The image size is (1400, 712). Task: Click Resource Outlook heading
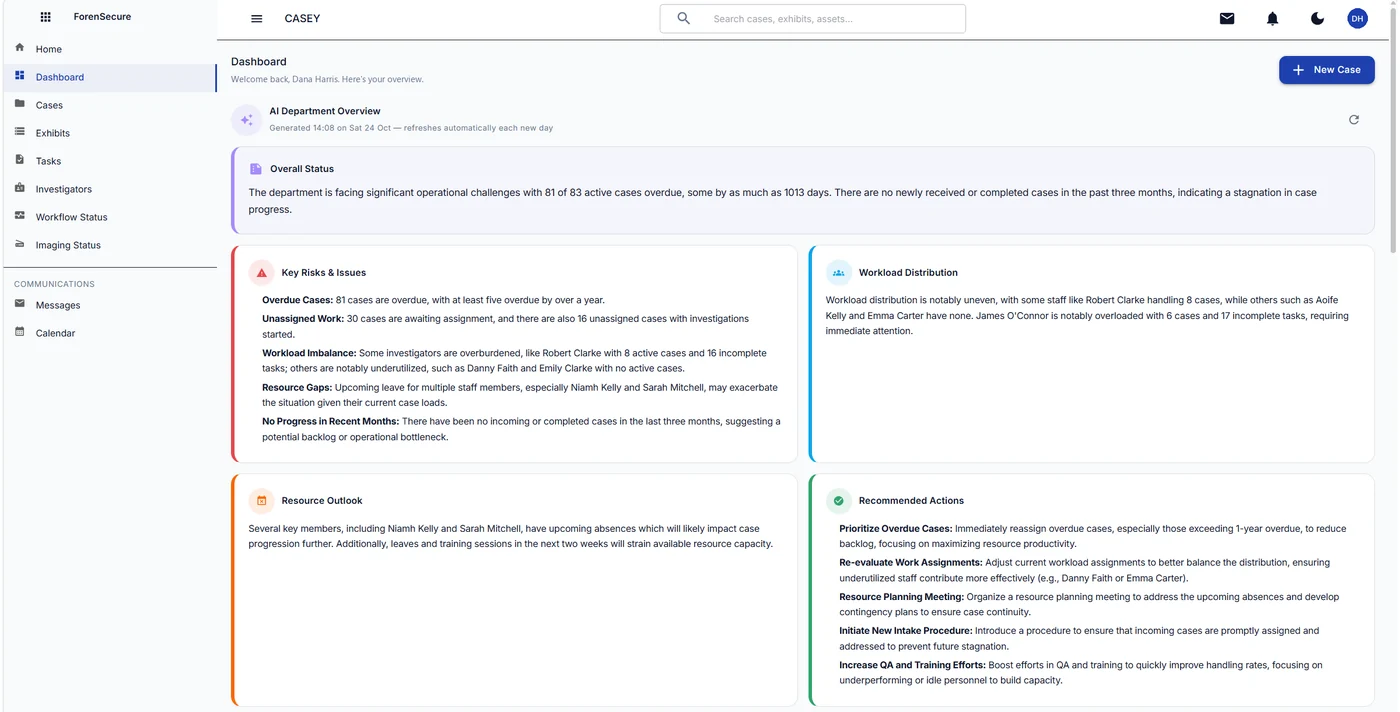[x=322, y=501]
